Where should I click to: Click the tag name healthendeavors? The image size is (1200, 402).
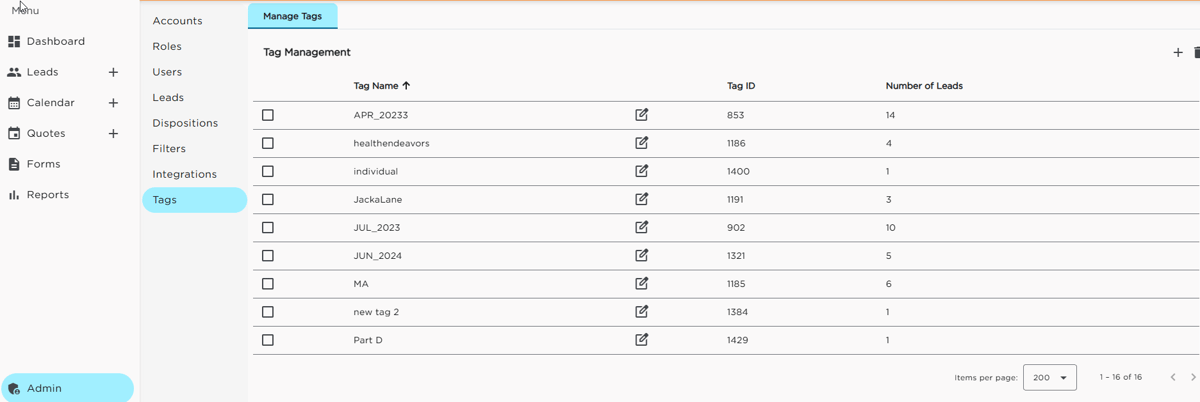[x=391, y=143]
